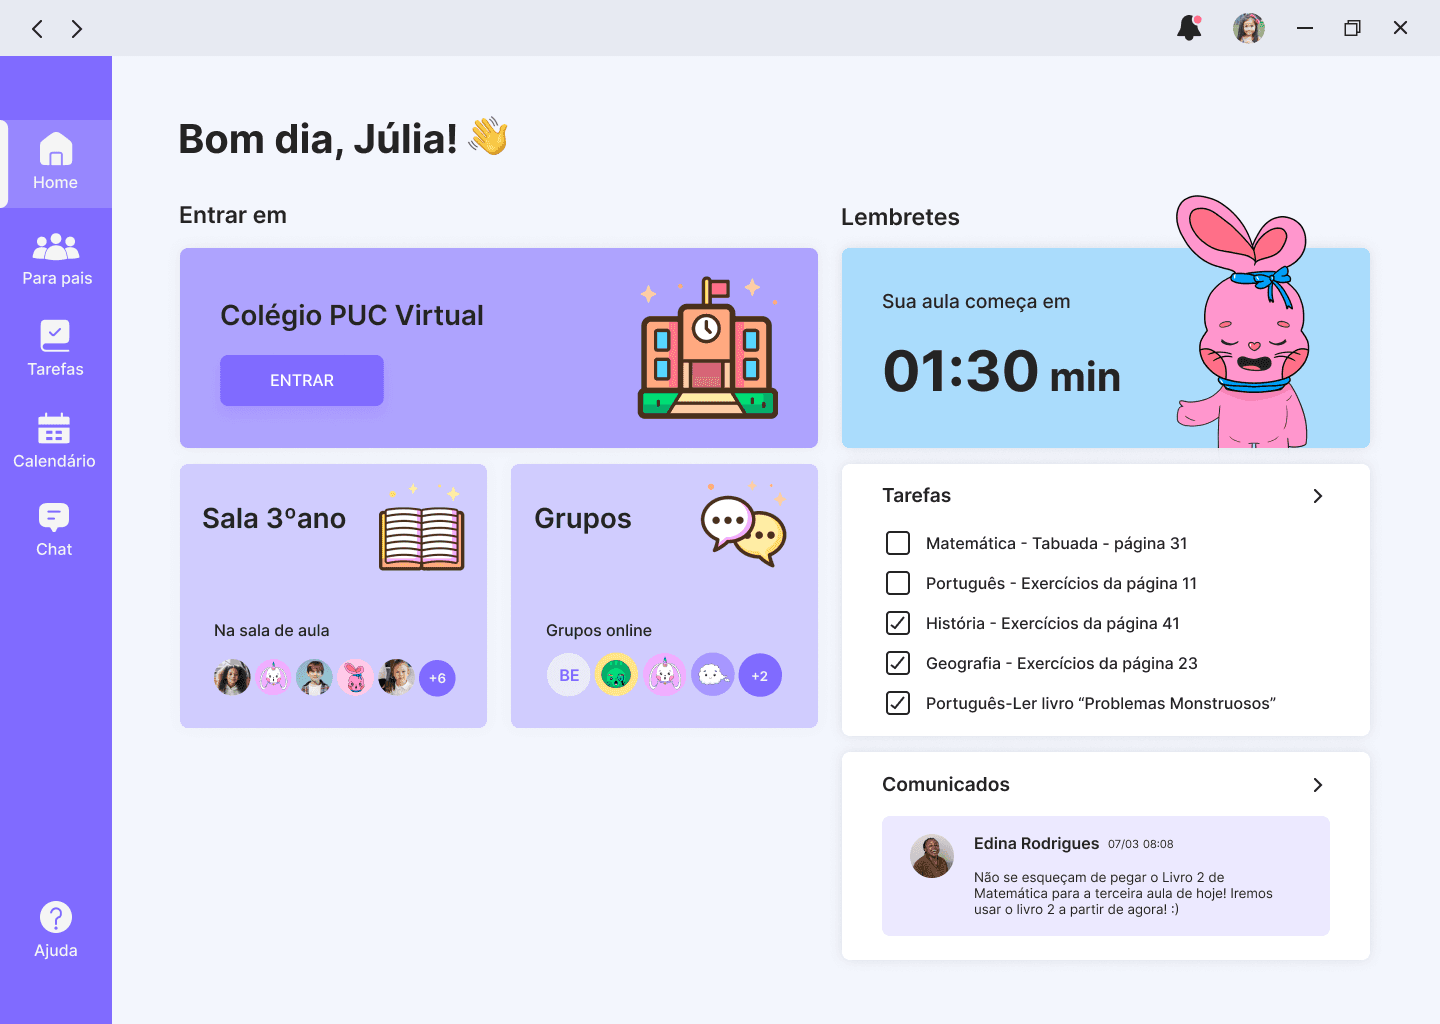Viewport: 1440px width, 1024px height.
Task: Open the notifications bell icon
Action: click(1189, 28)
